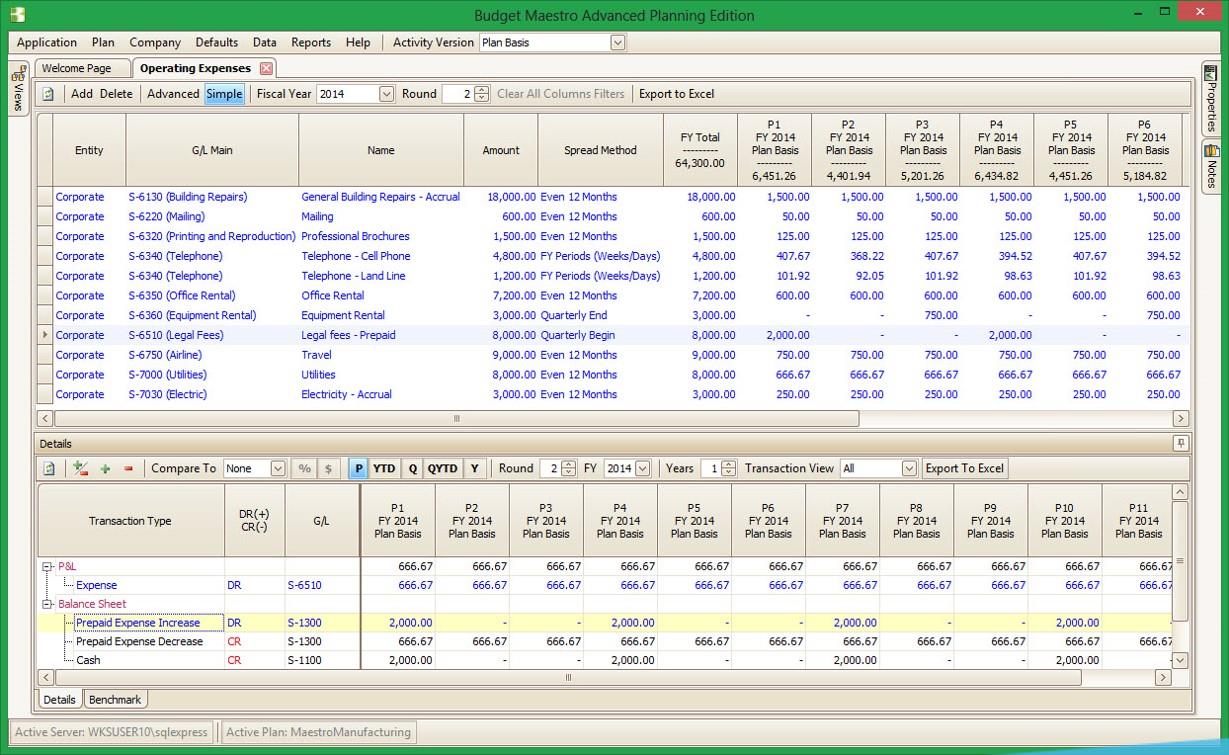This screenshot has height=755, width=1229.
Task: Switch to Advanced view mode
Action: (173, 94)
